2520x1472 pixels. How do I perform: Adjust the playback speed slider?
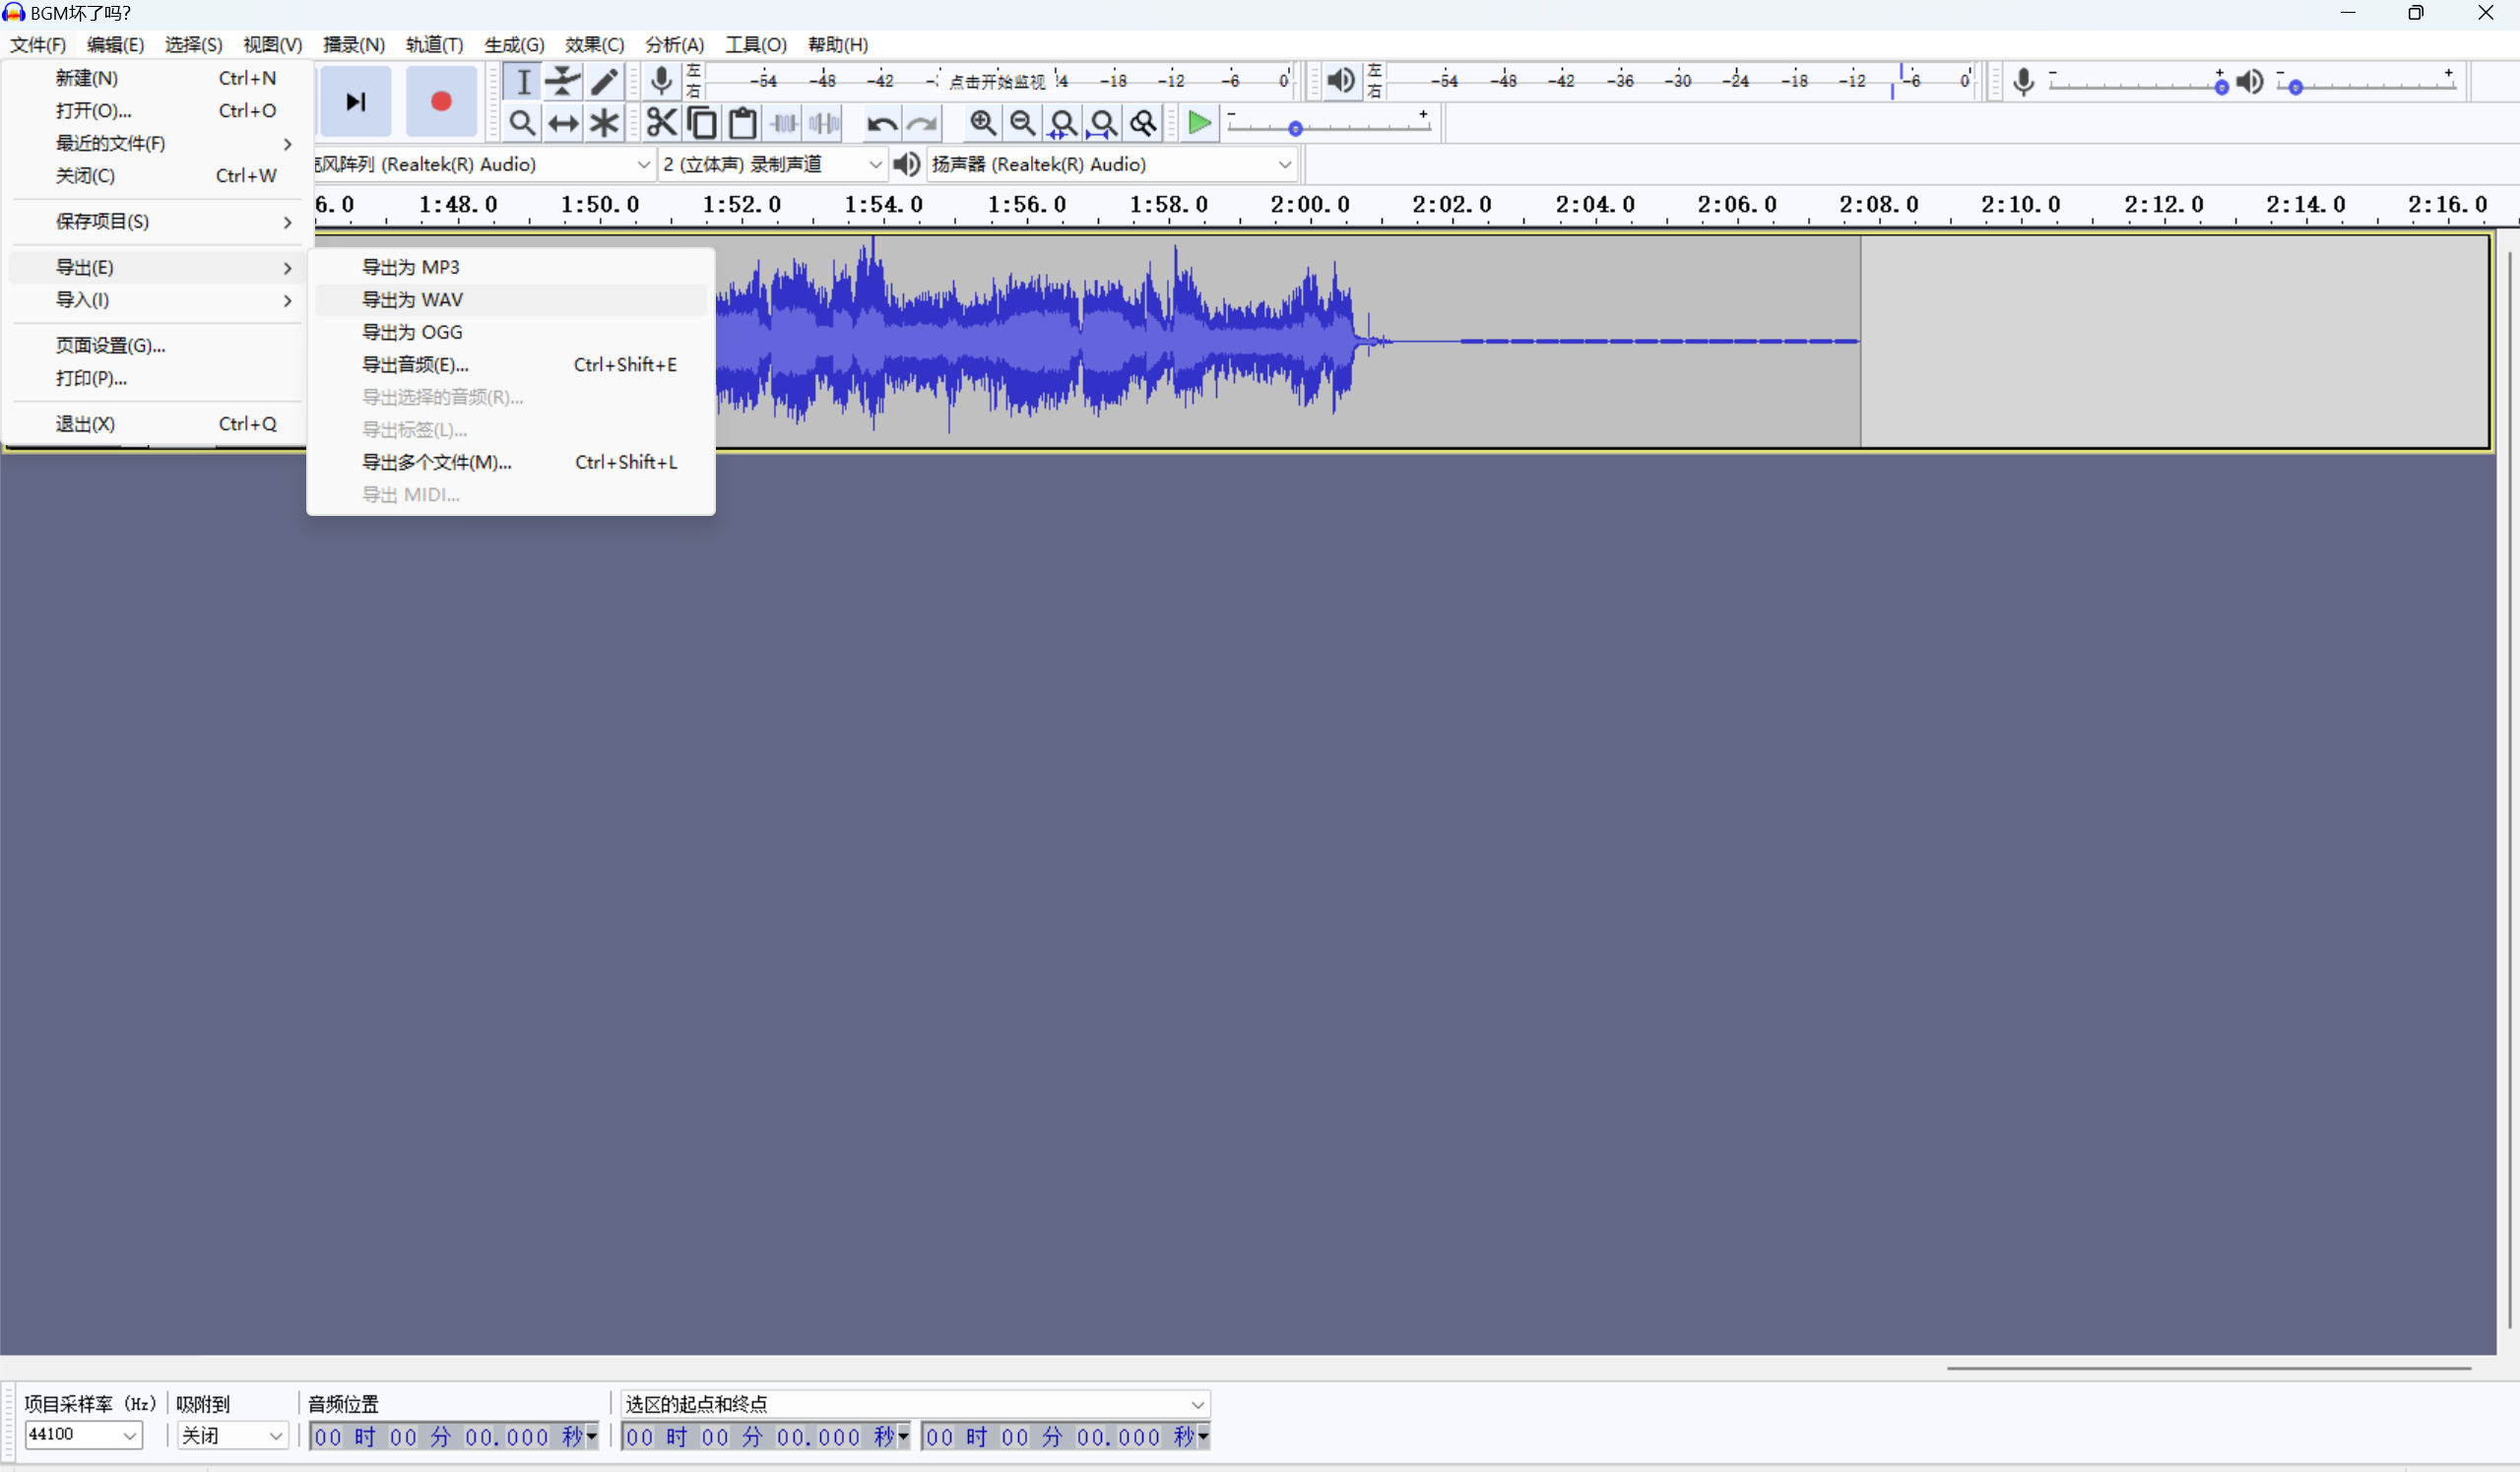pyautogui.click(x=1329, y=127)
